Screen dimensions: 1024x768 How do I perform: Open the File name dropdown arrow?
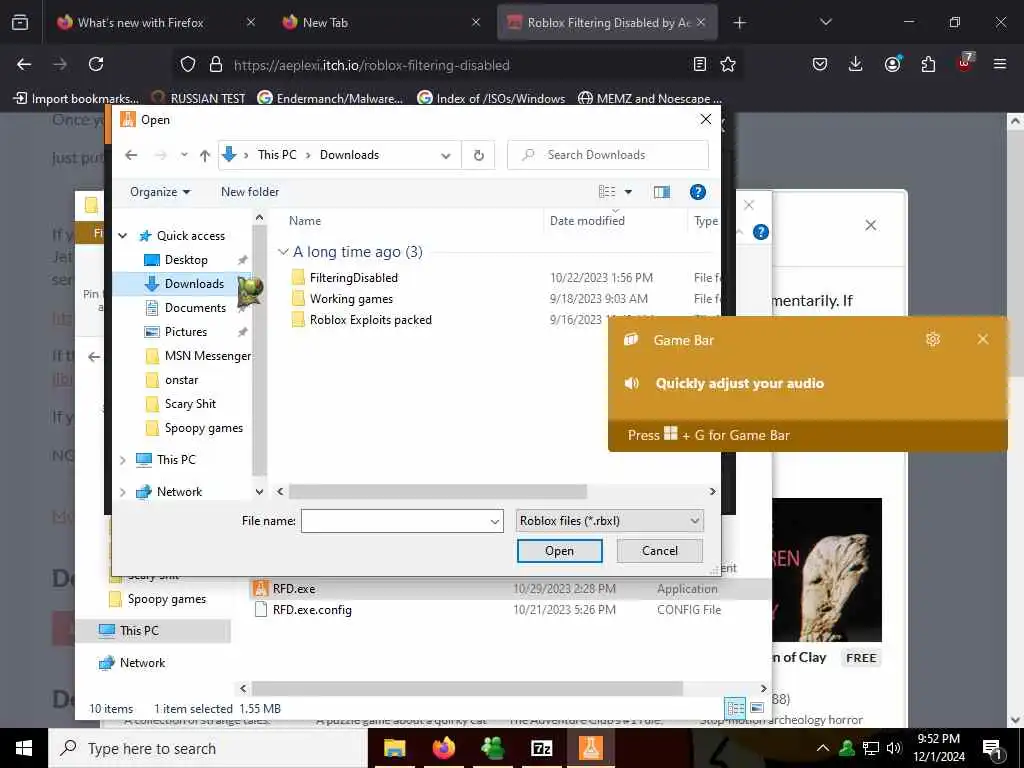(x=494, y=521)
